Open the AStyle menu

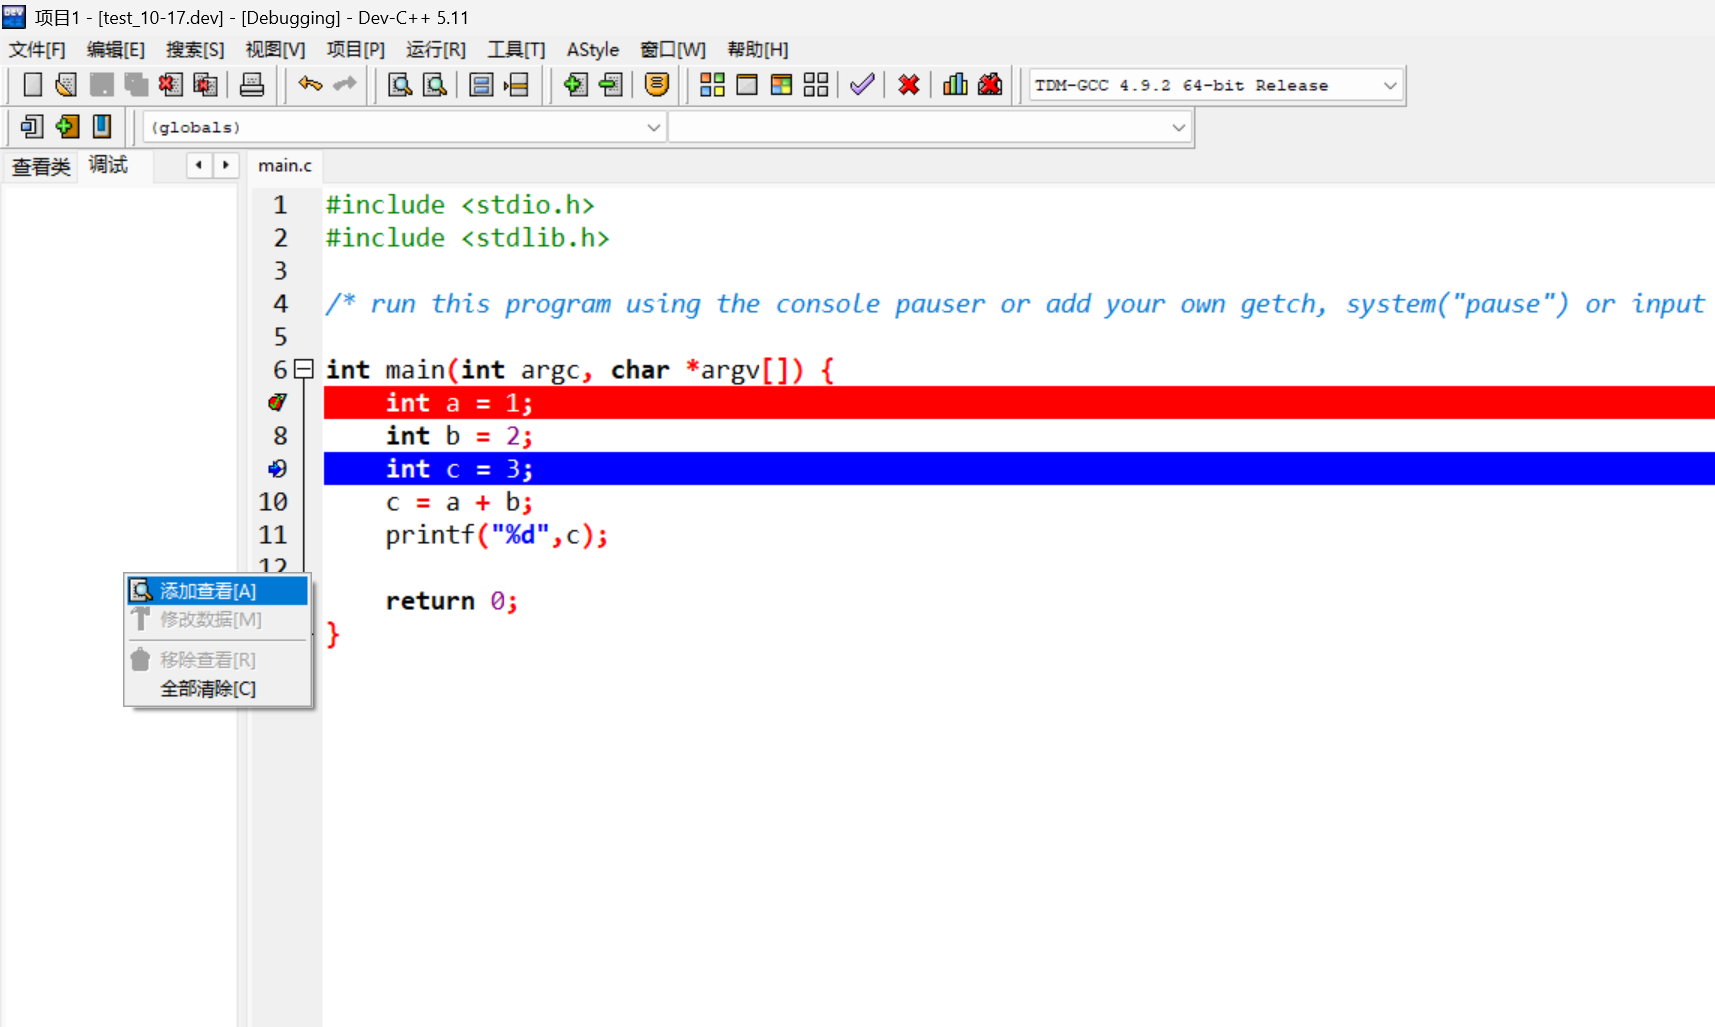[593, 50]
